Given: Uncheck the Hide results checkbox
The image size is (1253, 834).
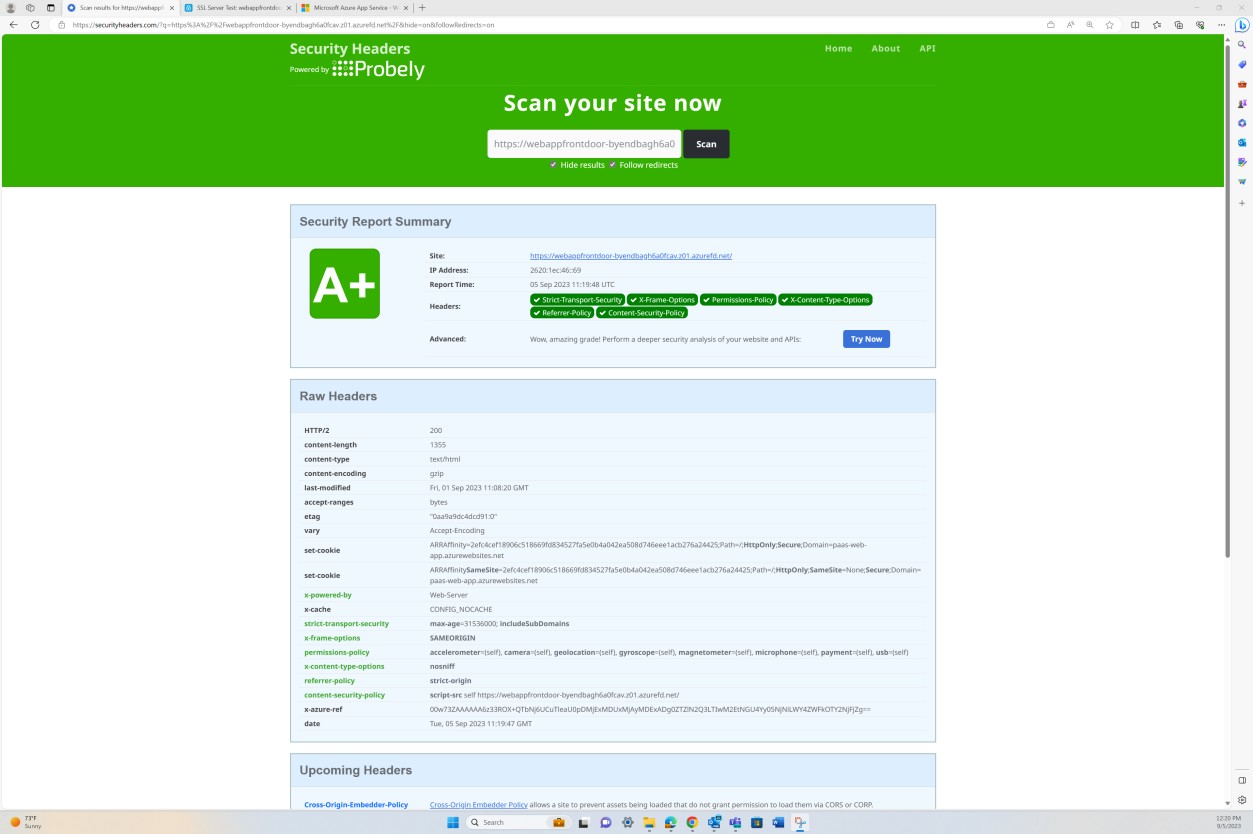Looking at the screenshot, I should pos(553,165).
